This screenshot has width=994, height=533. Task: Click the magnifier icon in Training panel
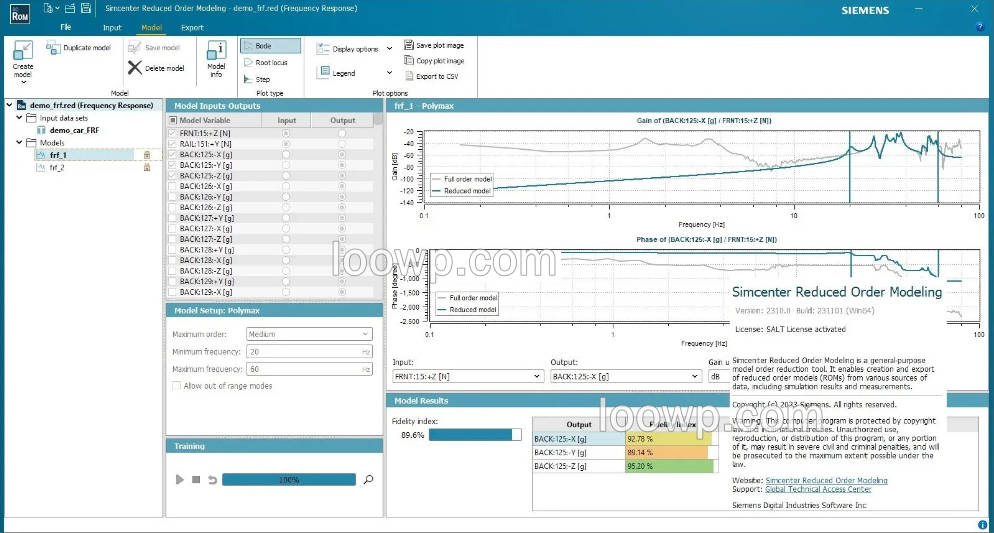368,480
